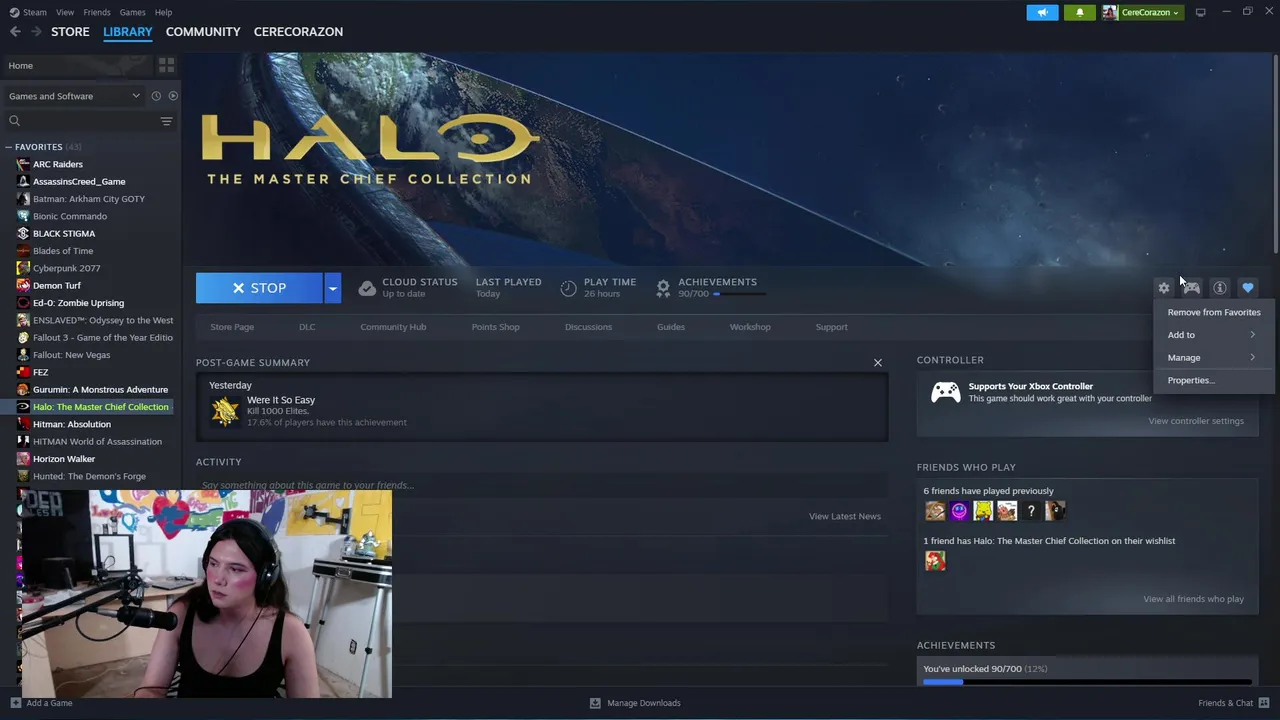Viewport: 1280px width, 720px height.
Task: Click the library search magnifier icon
Action: coord(14,121)
